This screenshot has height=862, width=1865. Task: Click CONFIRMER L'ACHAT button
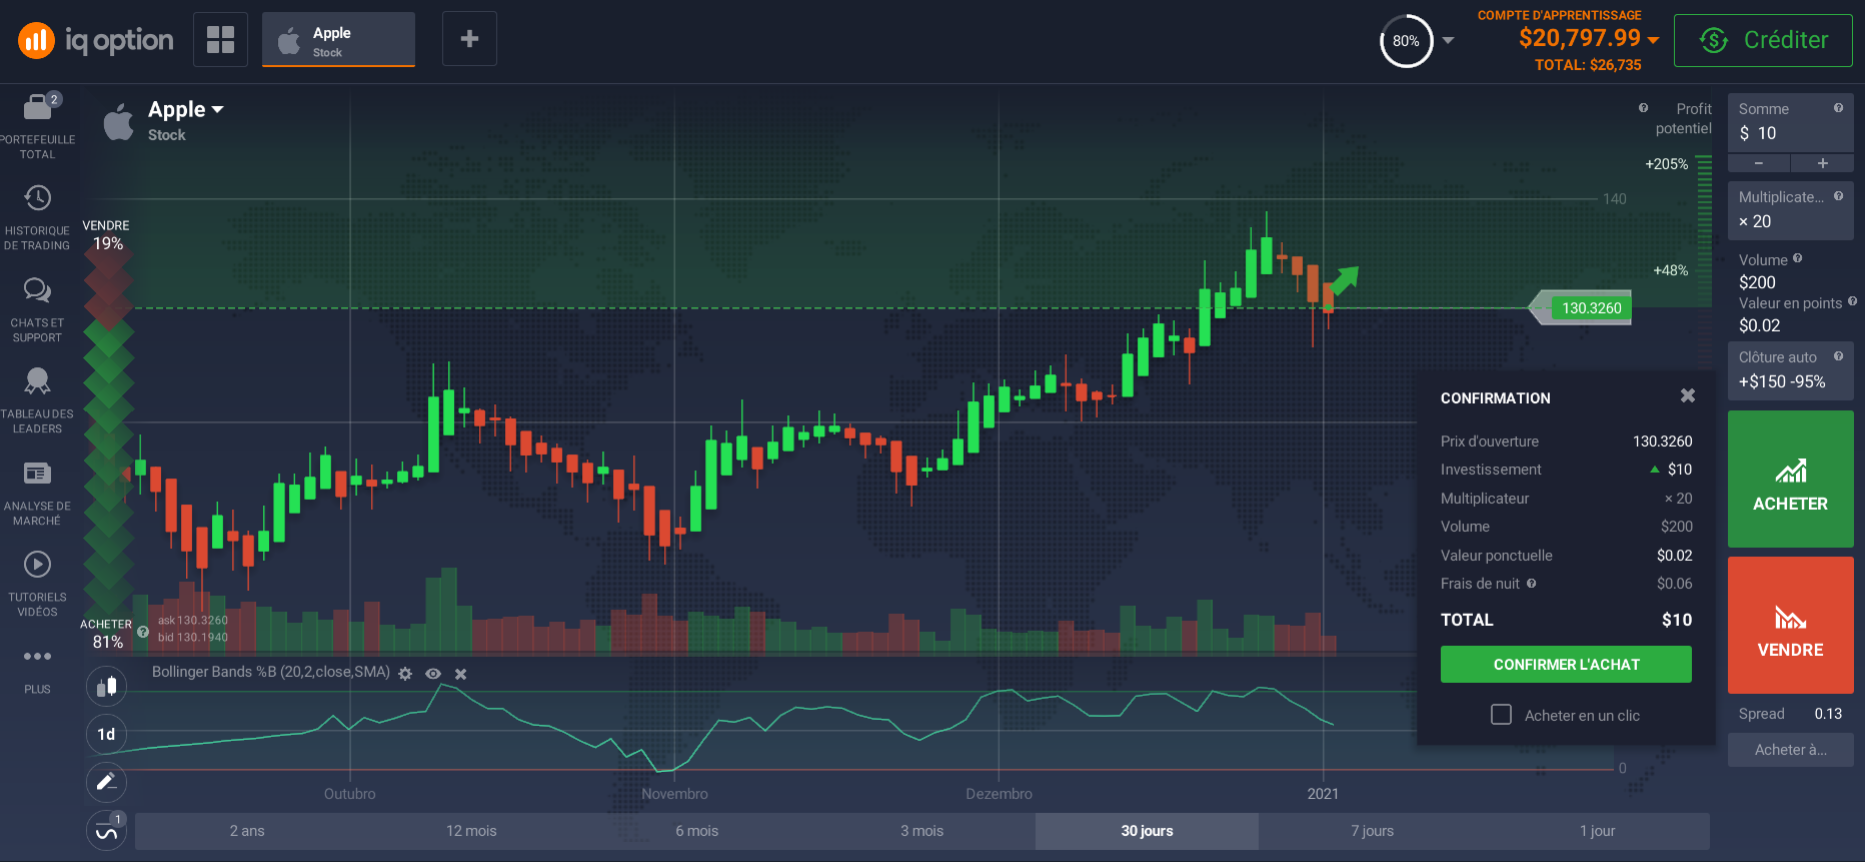pyautogui.click(x=1566, y=664)
